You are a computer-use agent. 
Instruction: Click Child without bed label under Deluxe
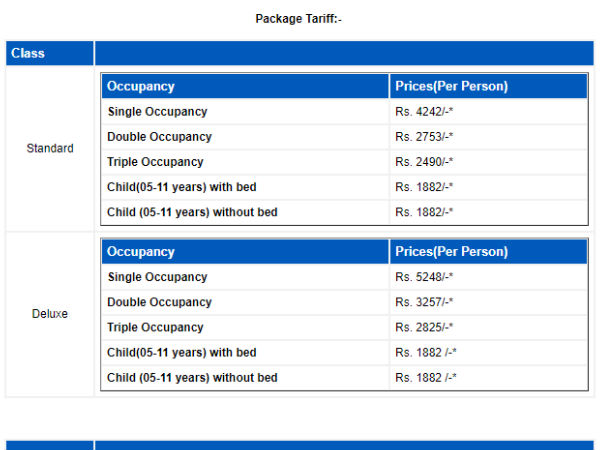[192, 378]
